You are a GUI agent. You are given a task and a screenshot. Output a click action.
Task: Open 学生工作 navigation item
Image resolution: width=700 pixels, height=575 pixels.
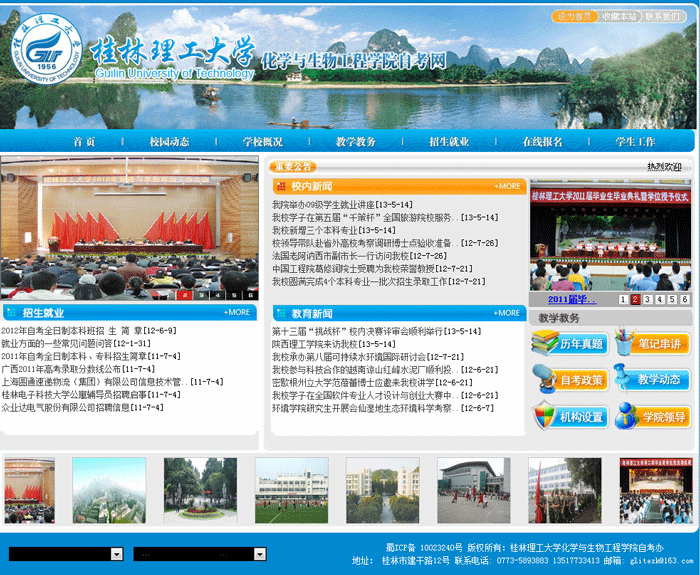click(x=635, y=142)
